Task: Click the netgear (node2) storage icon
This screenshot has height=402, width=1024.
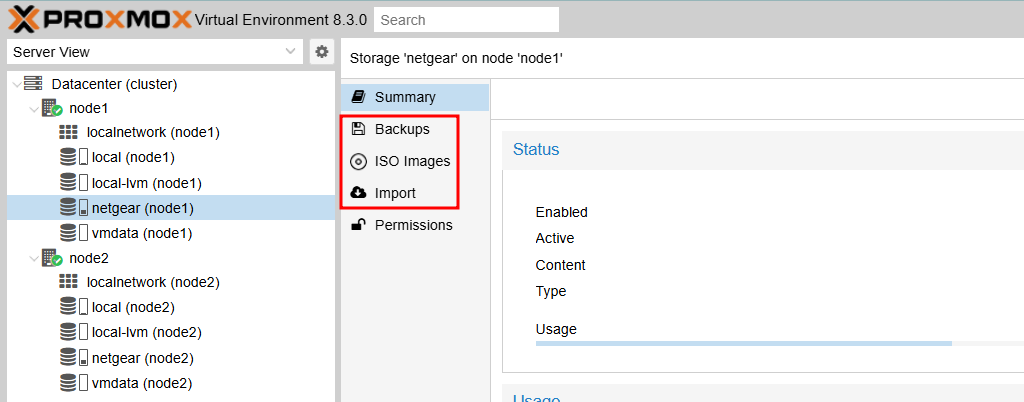Action: (73, 358)
